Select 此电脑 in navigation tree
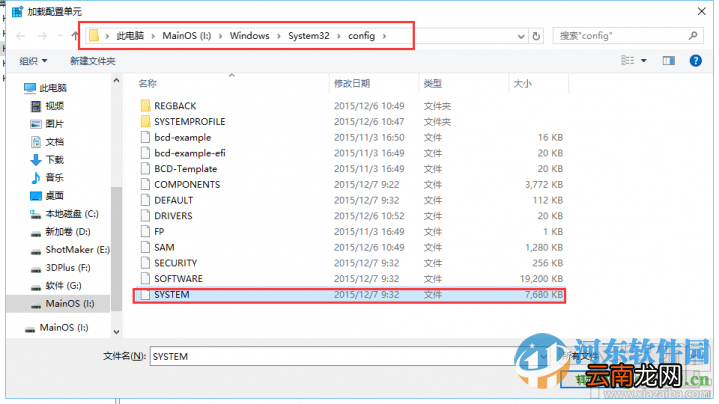 coord(45,88)
